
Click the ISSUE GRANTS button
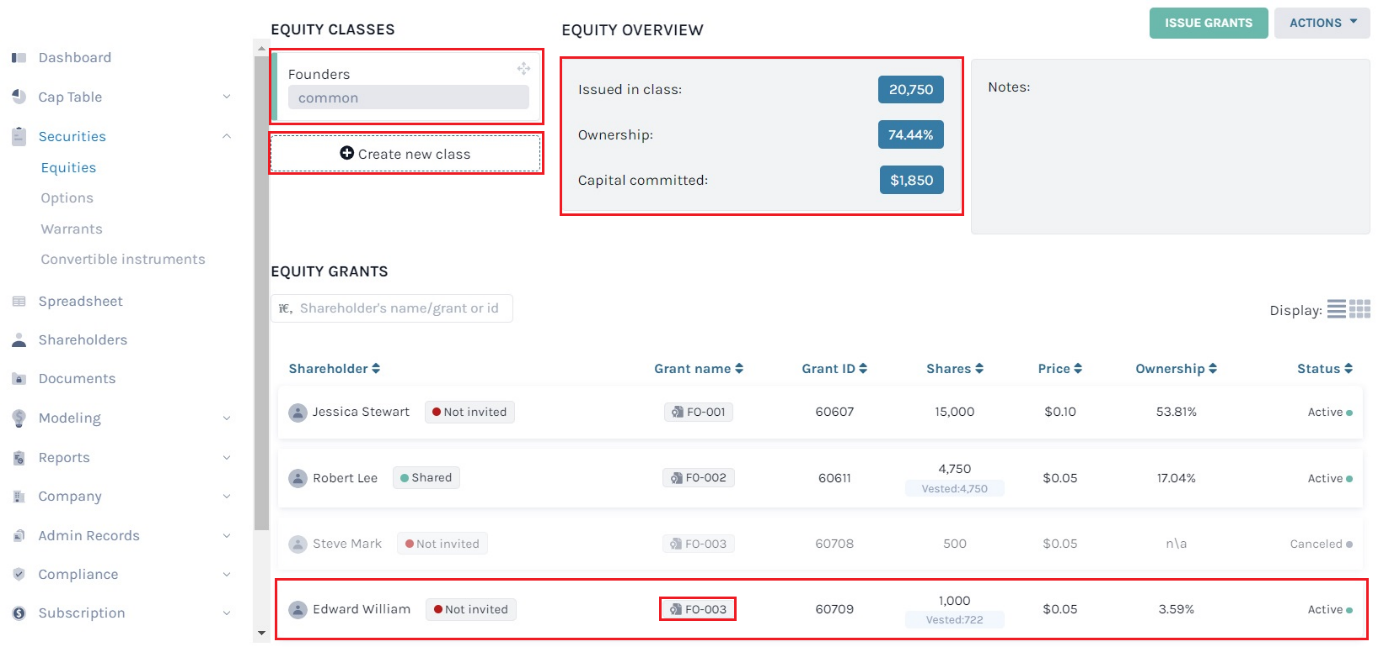[x=1208, y=23]
